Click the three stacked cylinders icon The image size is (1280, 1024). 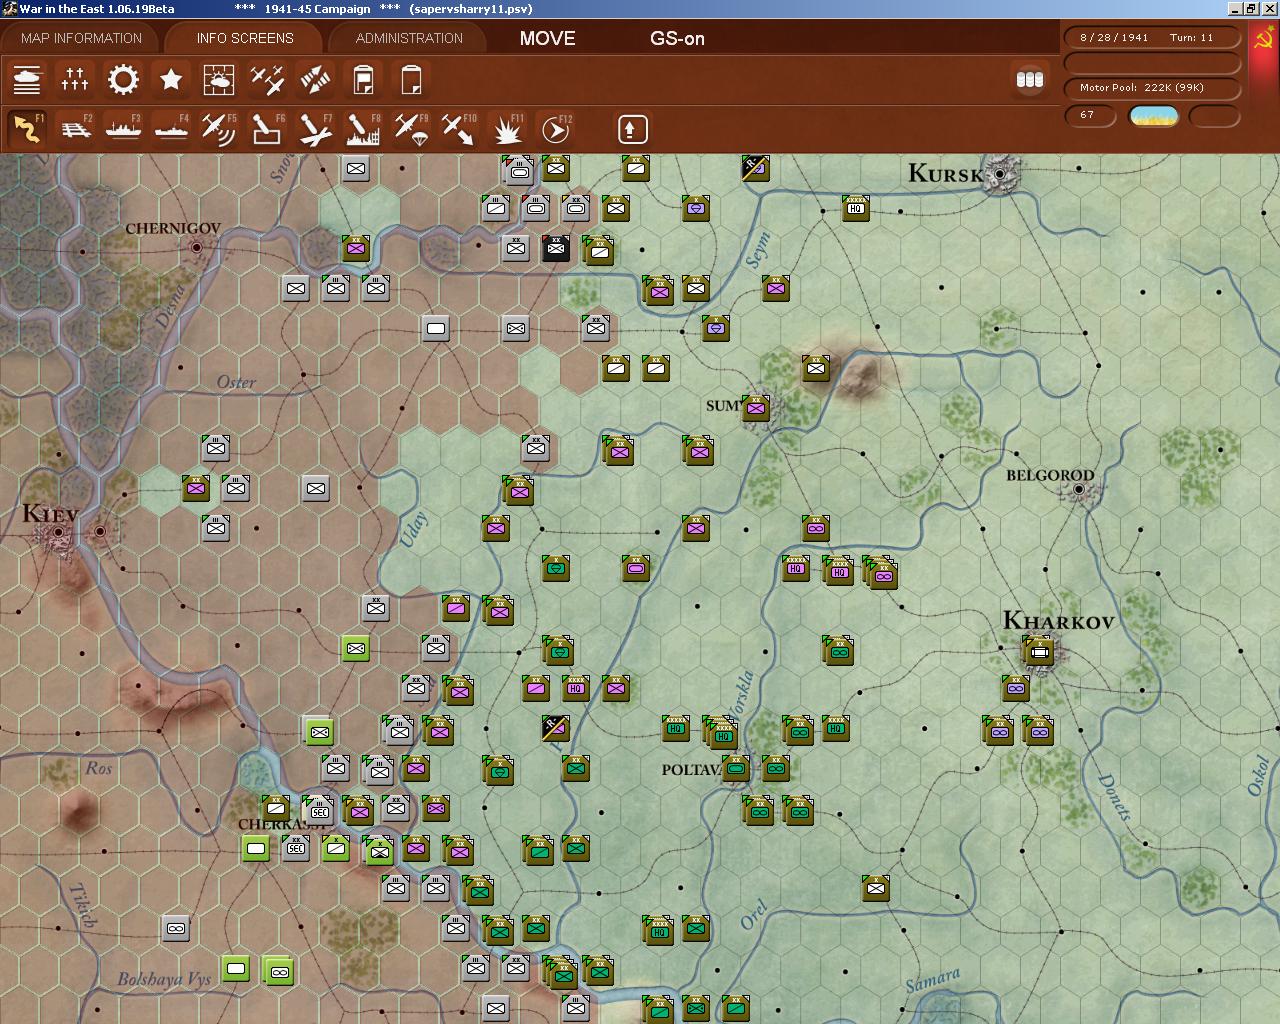pyautogui.click(x=1030, y=80)
